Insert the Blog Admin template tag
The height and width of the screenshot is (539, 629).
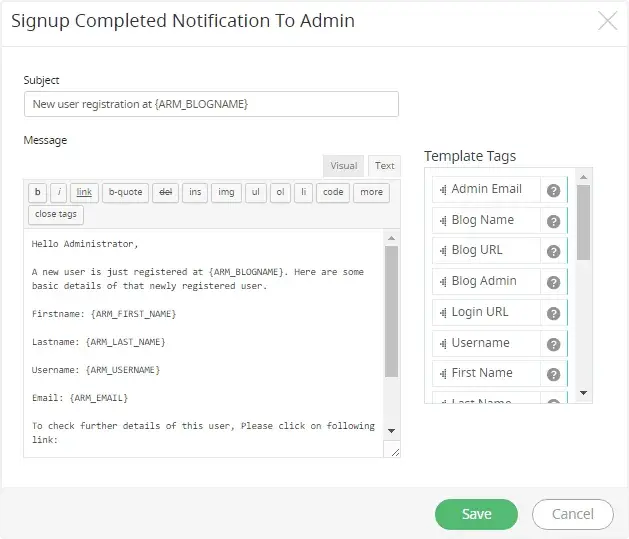(x=484, y=282)
